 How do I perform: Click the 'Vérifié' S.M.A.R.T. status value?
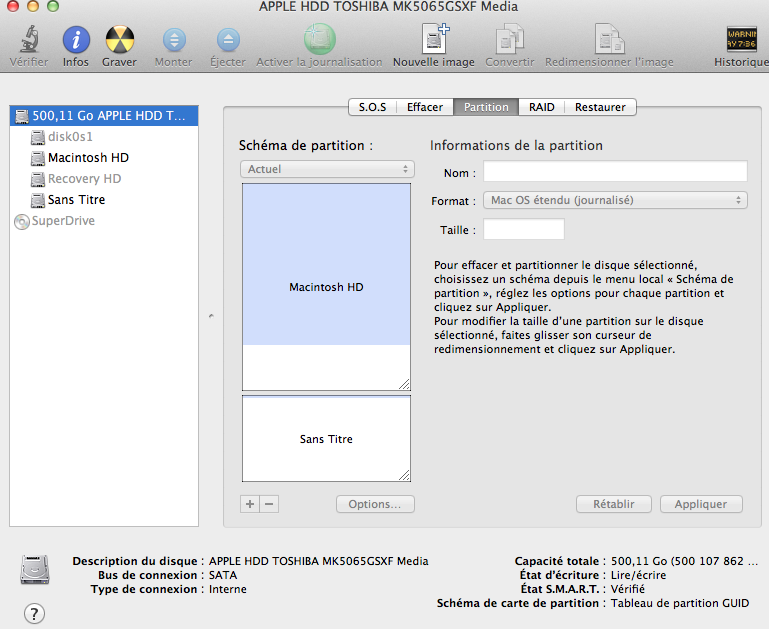[628, 589]
